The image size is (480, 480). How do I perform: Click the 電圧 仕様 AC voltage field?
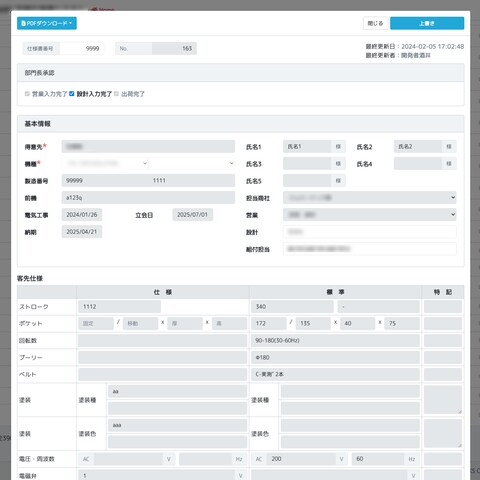point(128,459)
